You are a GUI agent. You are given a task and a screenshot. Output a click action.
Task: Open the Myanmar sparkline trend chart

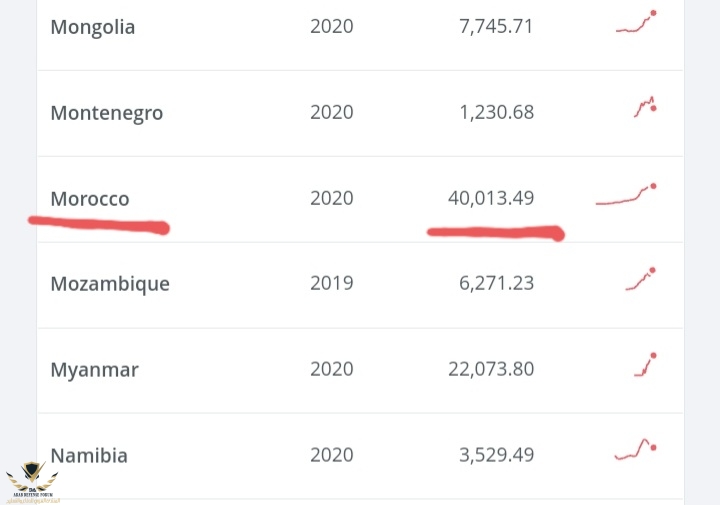coord(645,366)
